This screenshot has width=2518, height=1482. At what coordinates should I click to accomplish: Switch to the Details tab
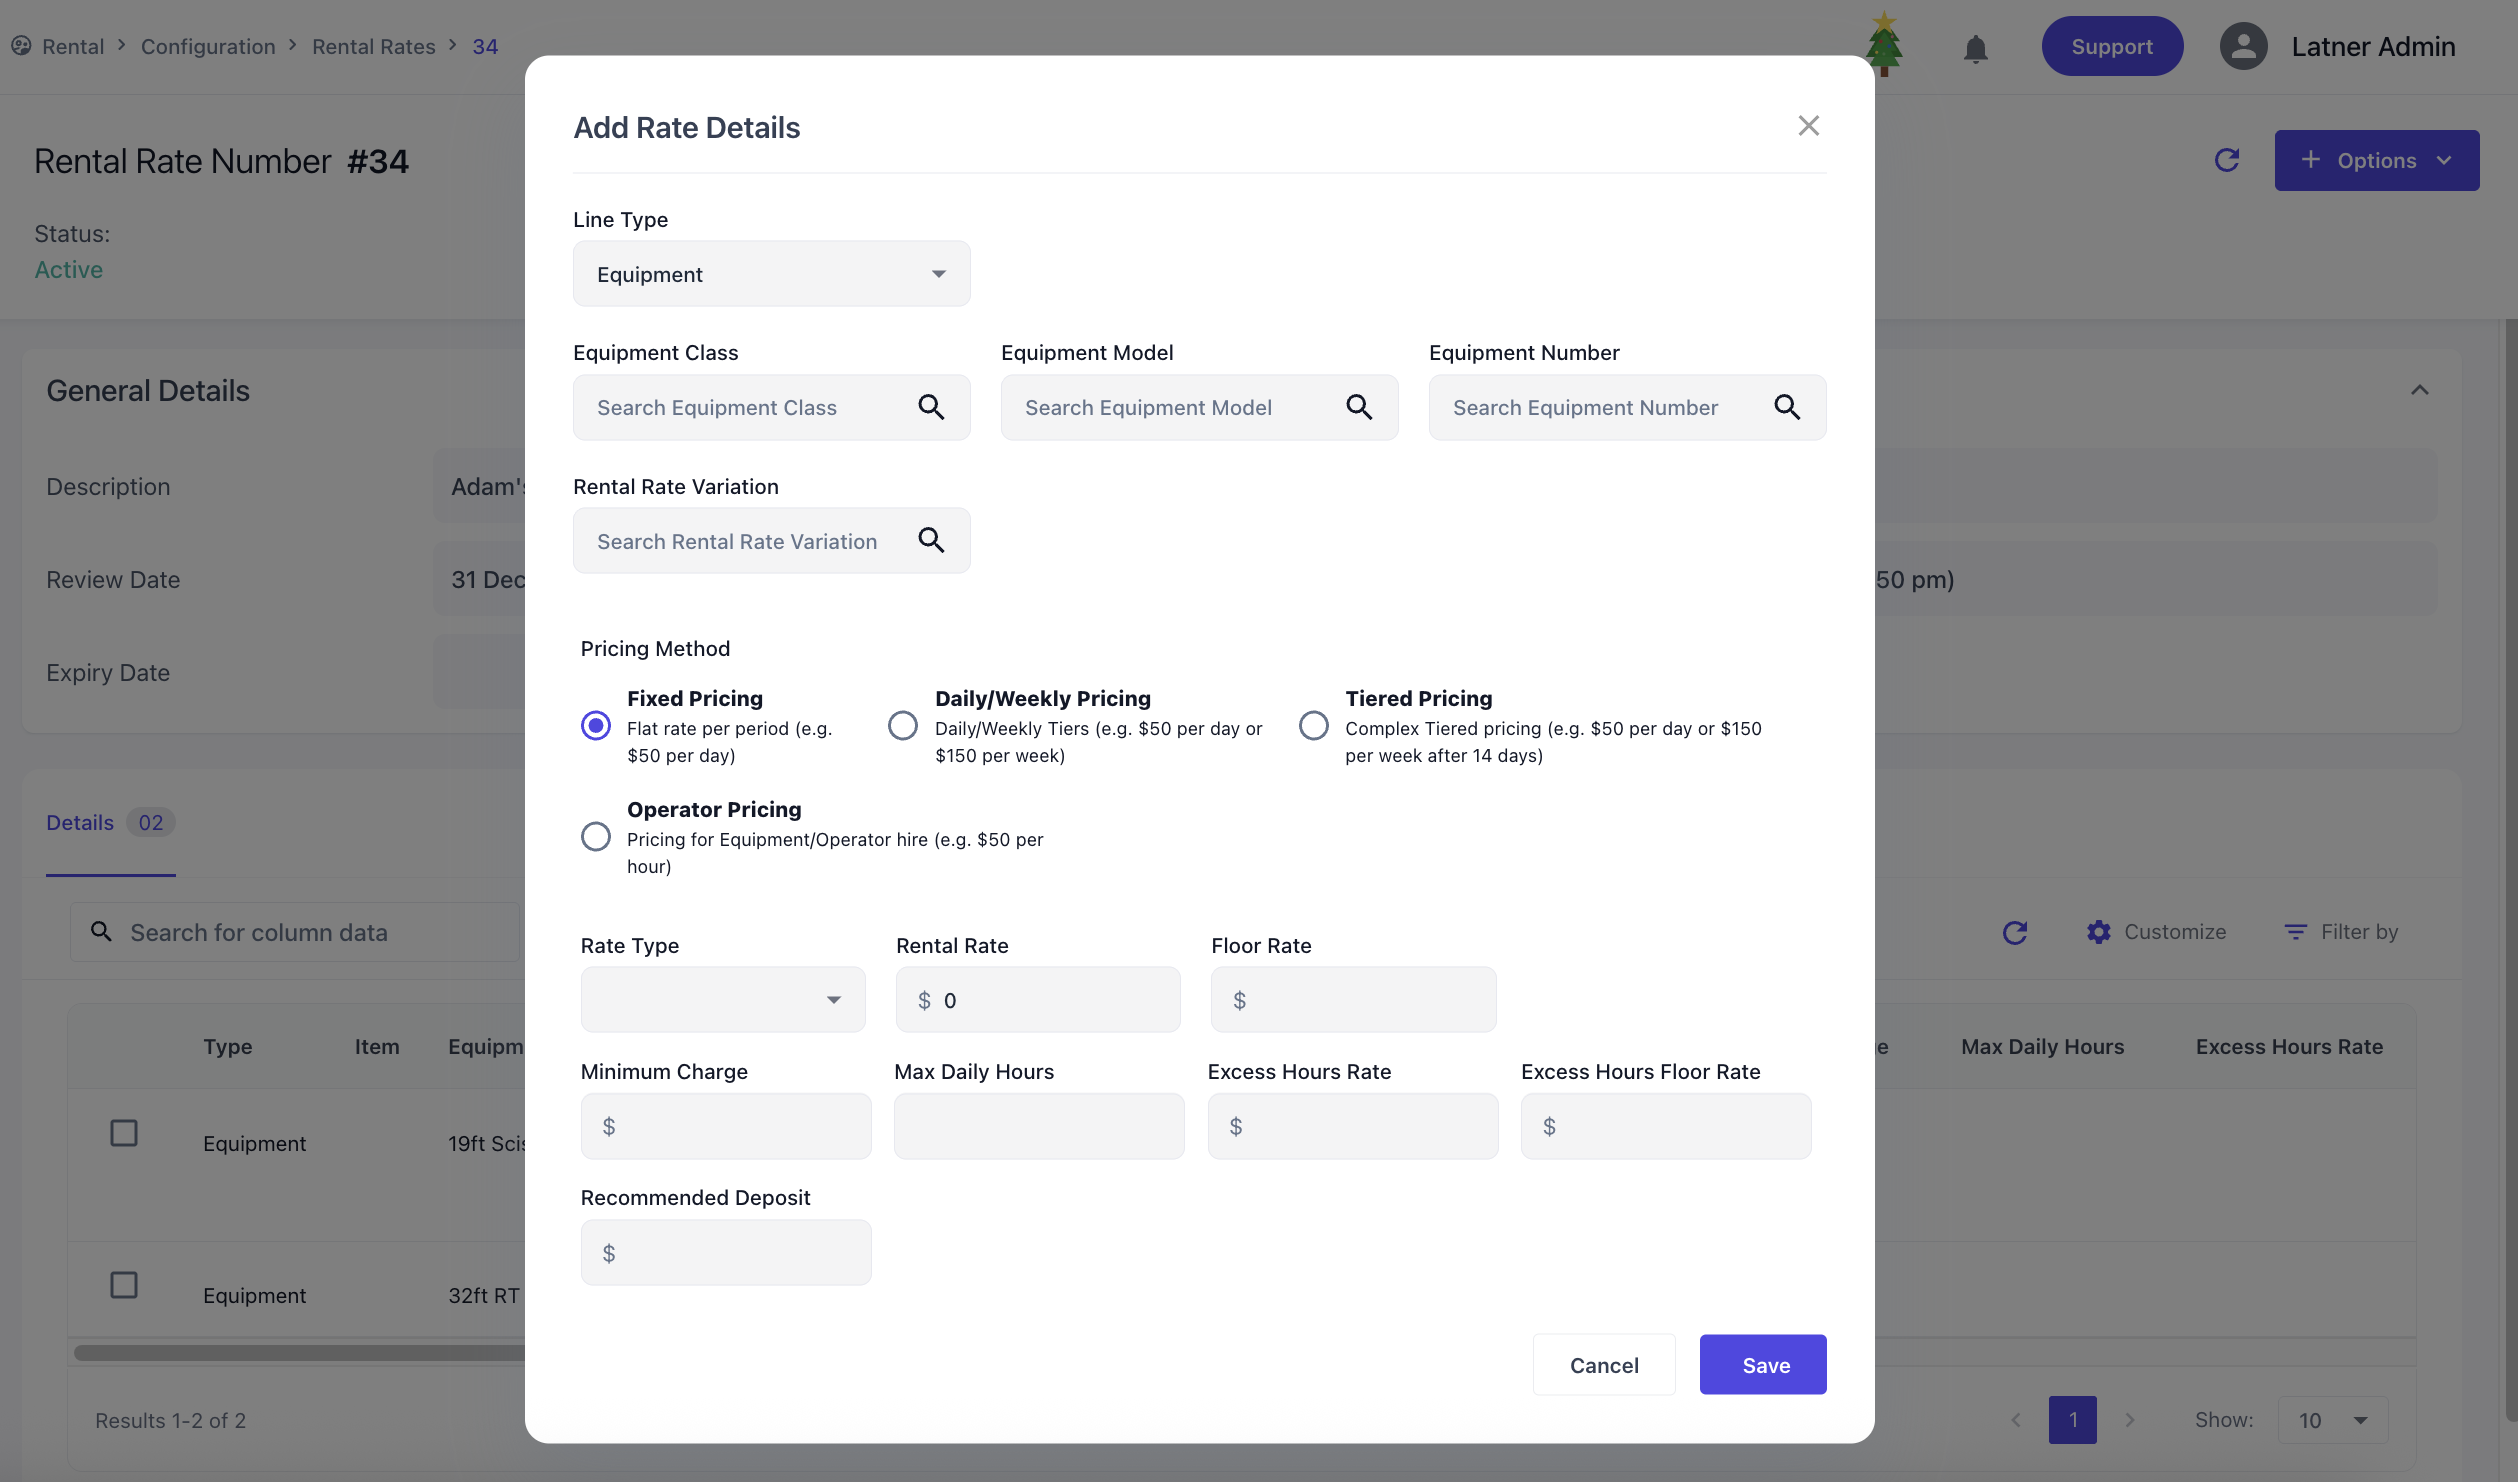80,823
